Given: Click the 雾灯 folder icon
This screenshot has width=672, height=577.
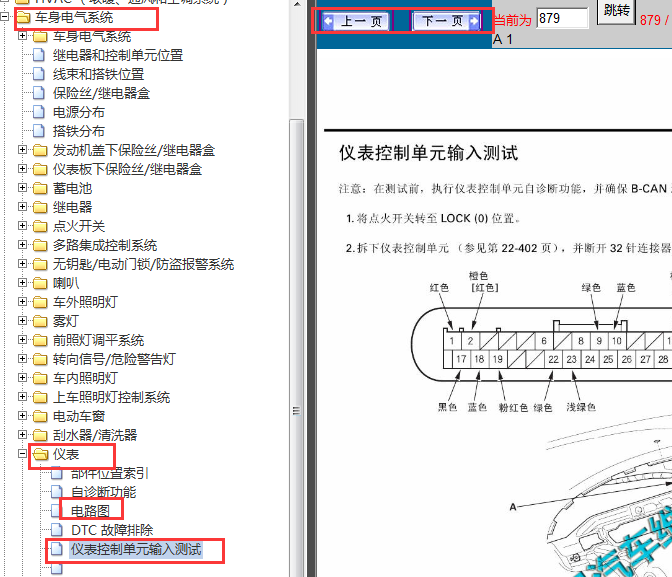Looking at the screenshot, I should pyautogui.click(x=40, y=321).
